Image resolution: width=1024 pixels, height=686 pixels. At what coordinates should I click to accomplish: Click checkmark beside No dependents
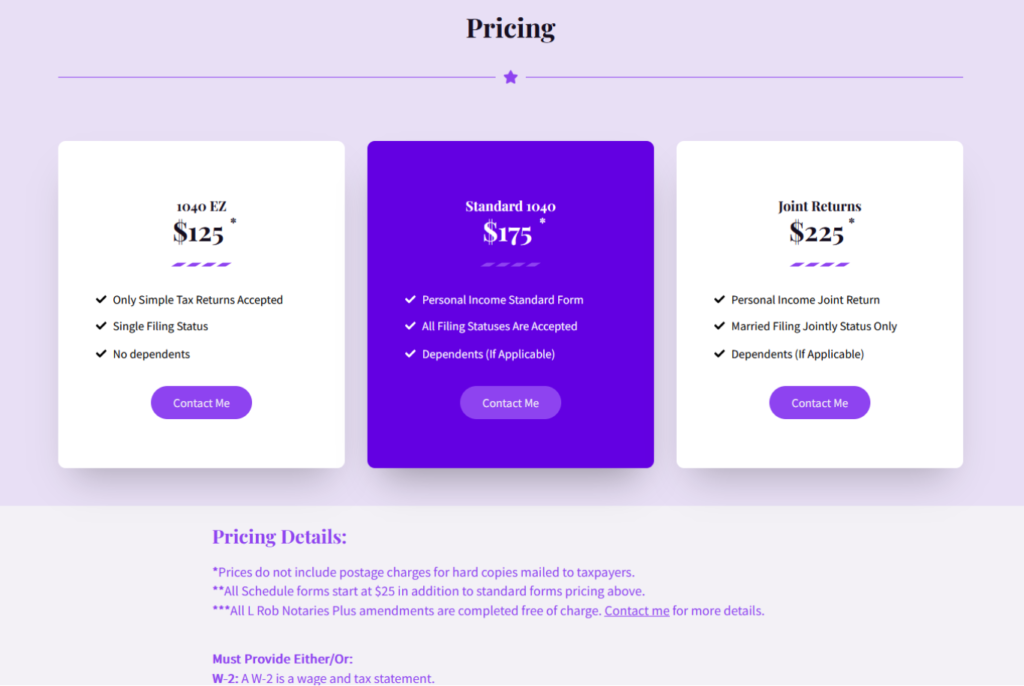(x=101, y=353)
